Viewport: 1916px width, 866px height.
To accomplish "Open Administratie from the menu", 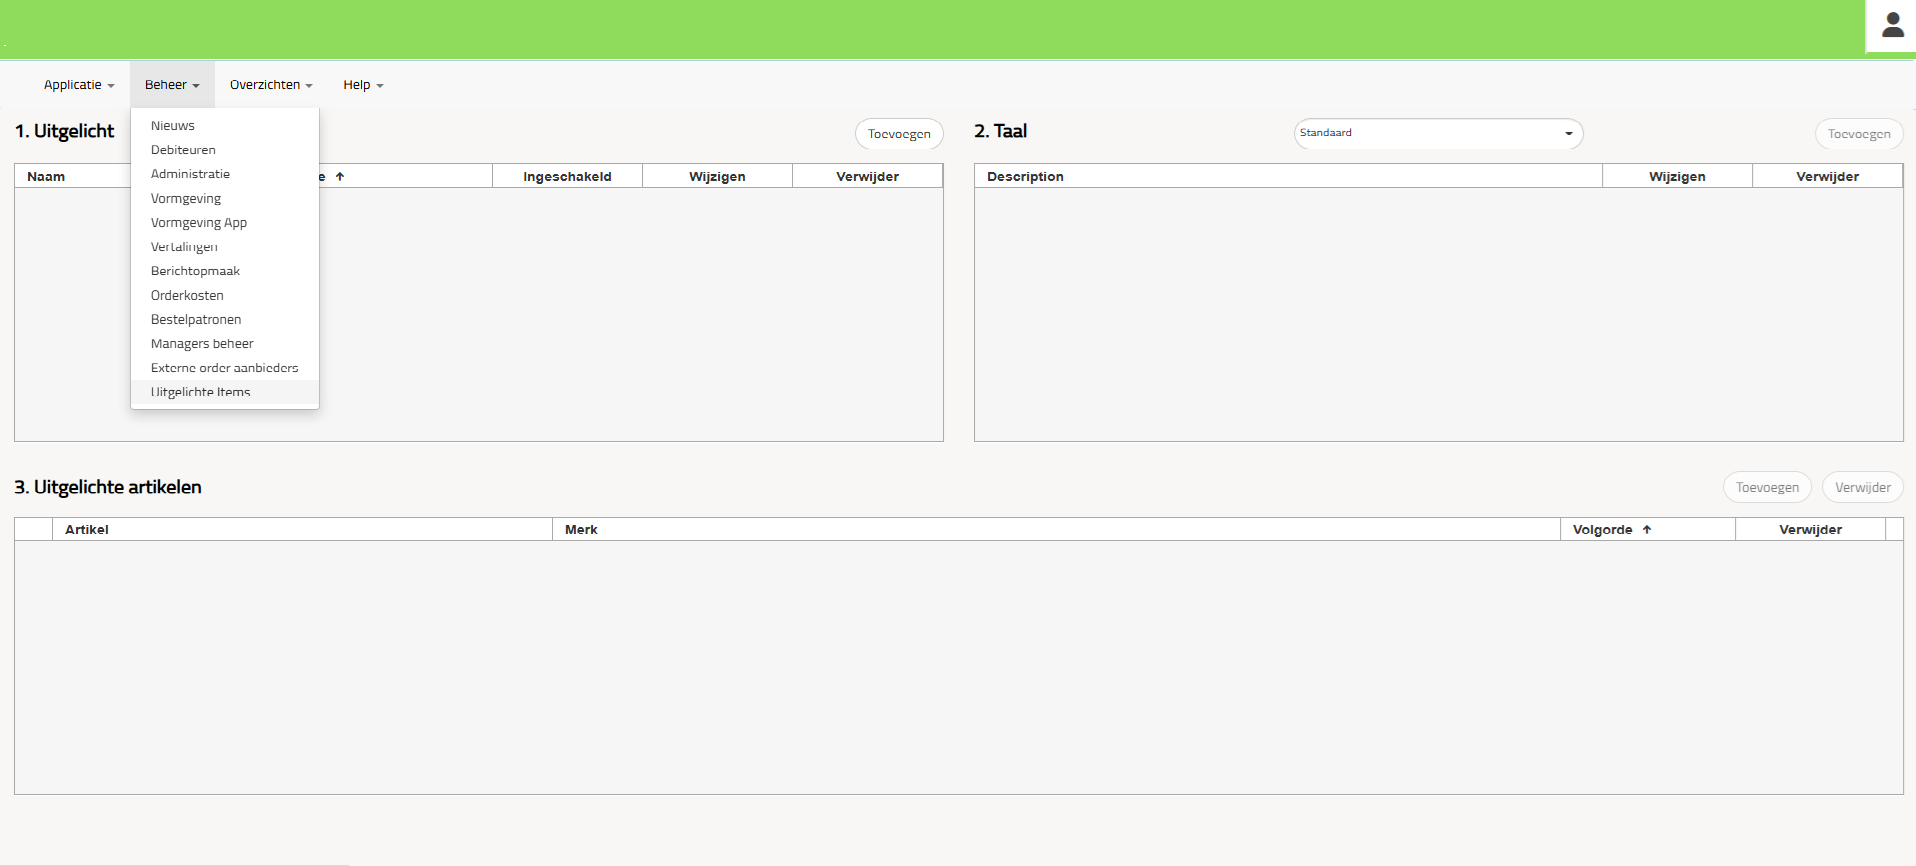I will point(190,174).
